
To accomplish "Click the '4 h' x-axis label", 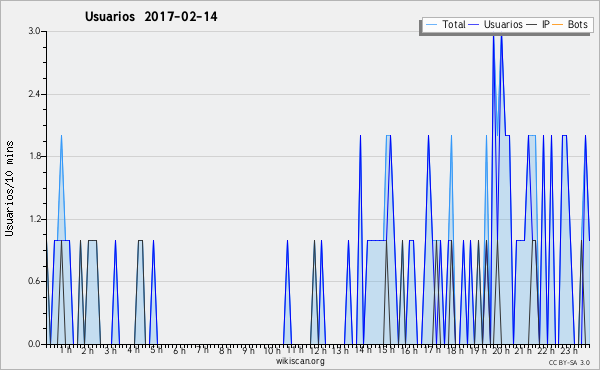I will click(x=134, y=350).
